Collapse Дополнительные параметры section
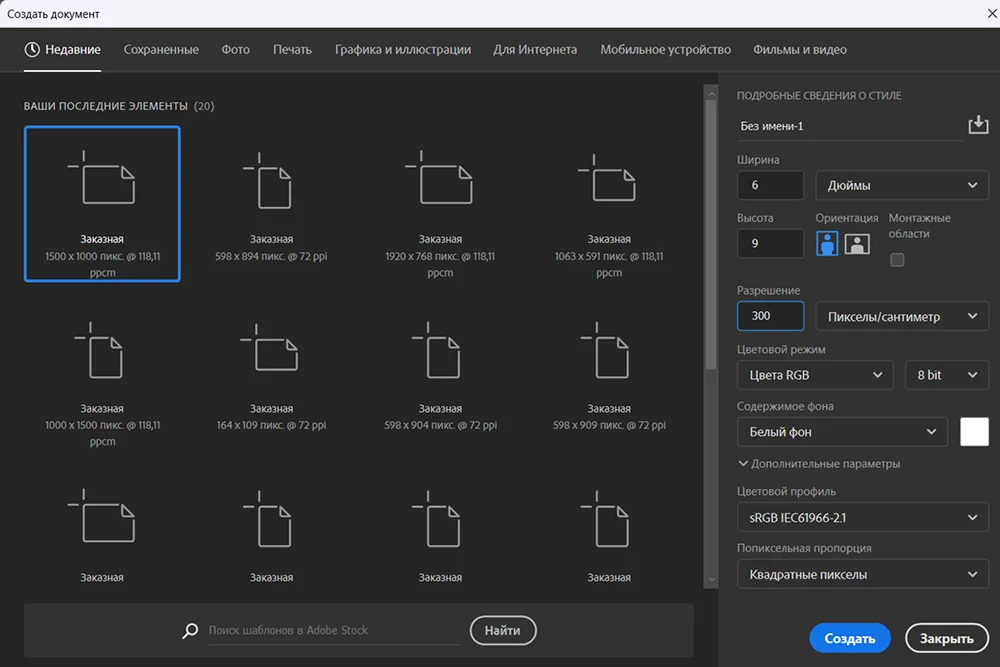The height and width of the screenshot is (667, 1000). coord(819,464)
